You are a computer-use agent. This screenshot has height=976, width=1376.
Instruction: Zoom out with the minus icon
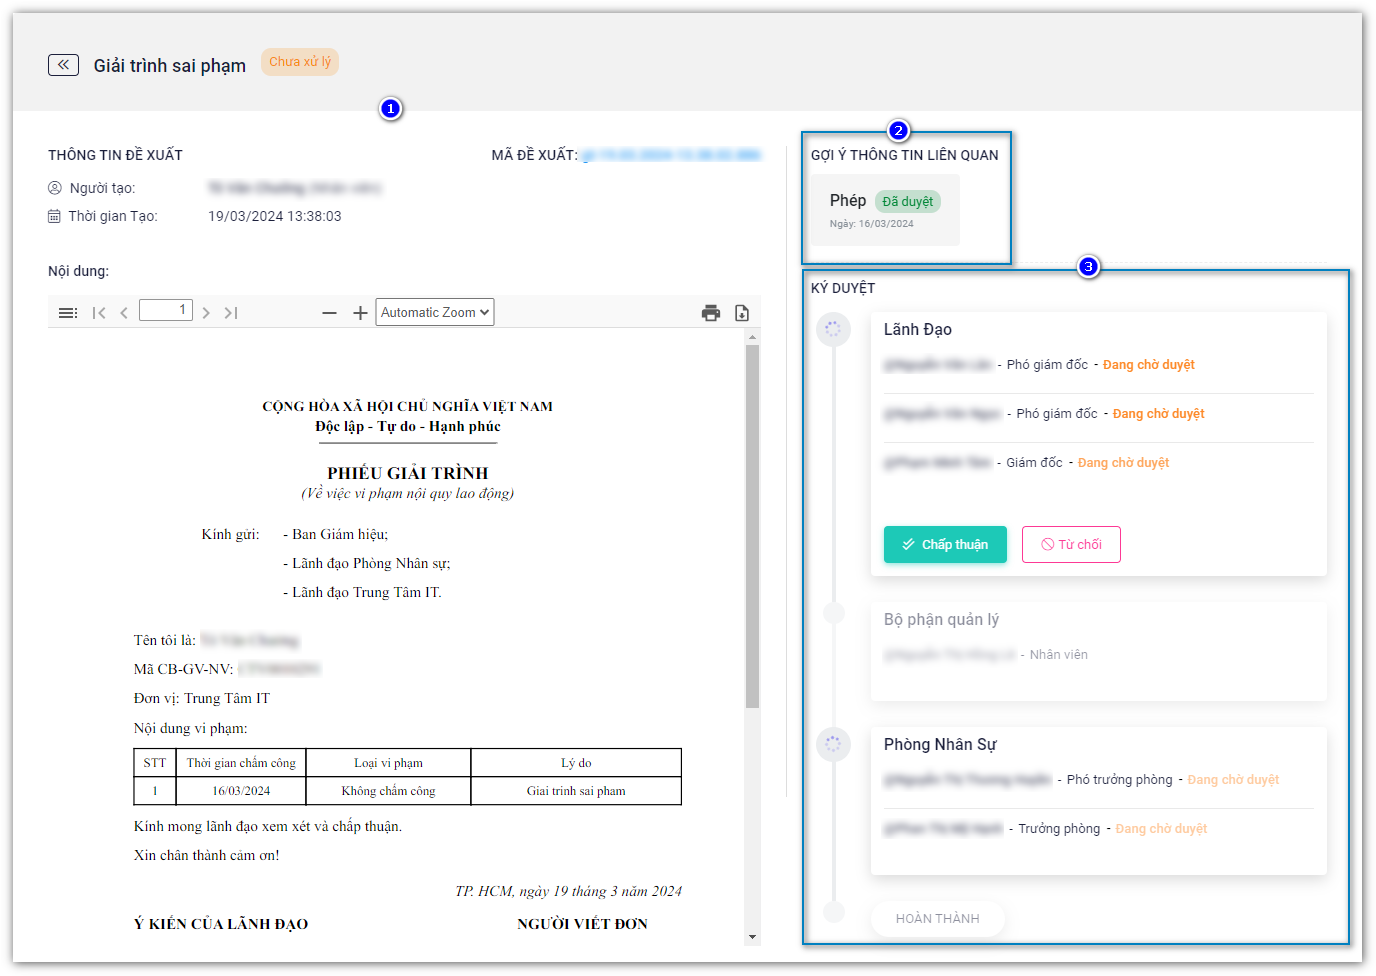(x=329, y=313)
